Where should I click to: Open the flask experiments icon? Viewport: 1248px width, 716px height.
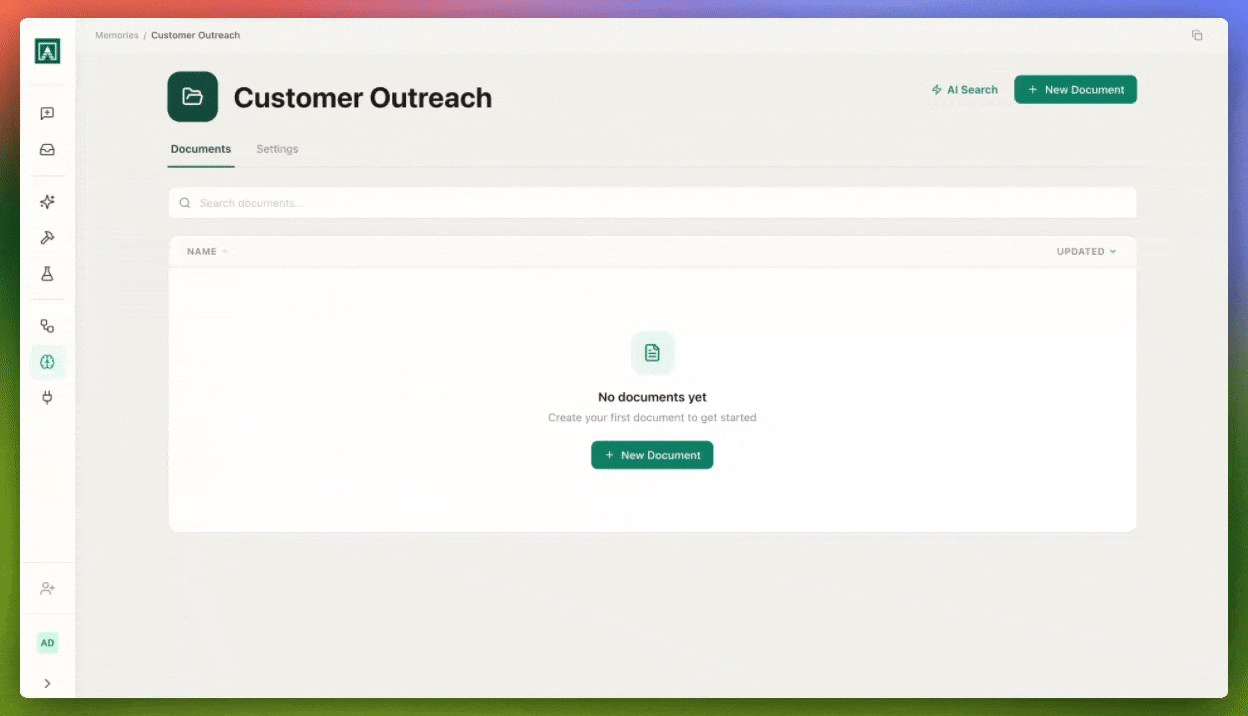click(x=47, y=274)
